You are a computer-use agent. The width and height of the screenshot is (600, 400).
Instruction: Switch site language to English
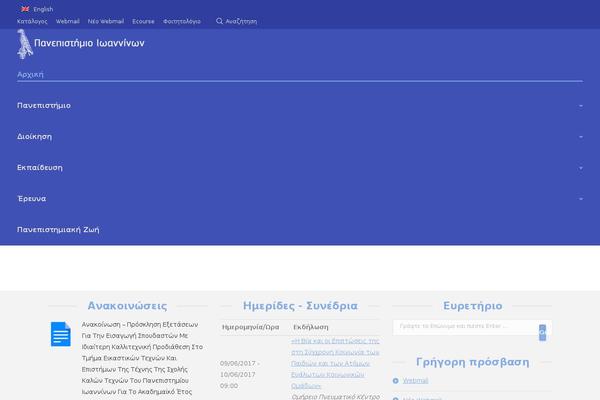click(43, 9)
